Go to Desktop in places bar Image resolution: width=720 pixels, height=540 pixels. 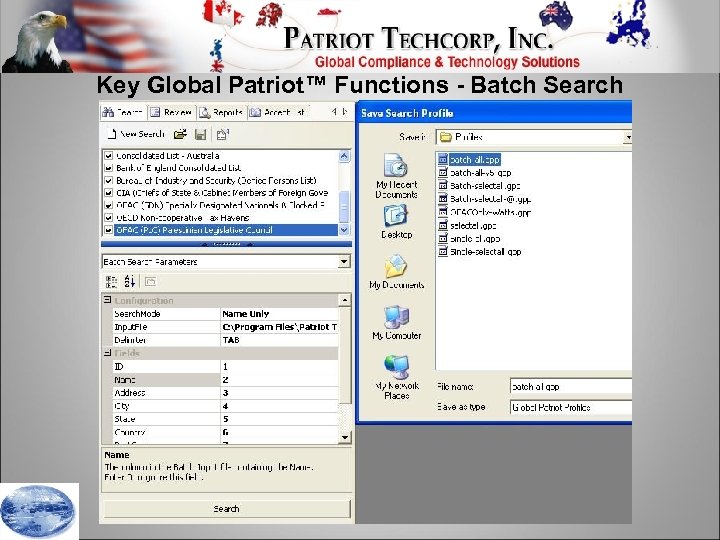click(396, 222)
